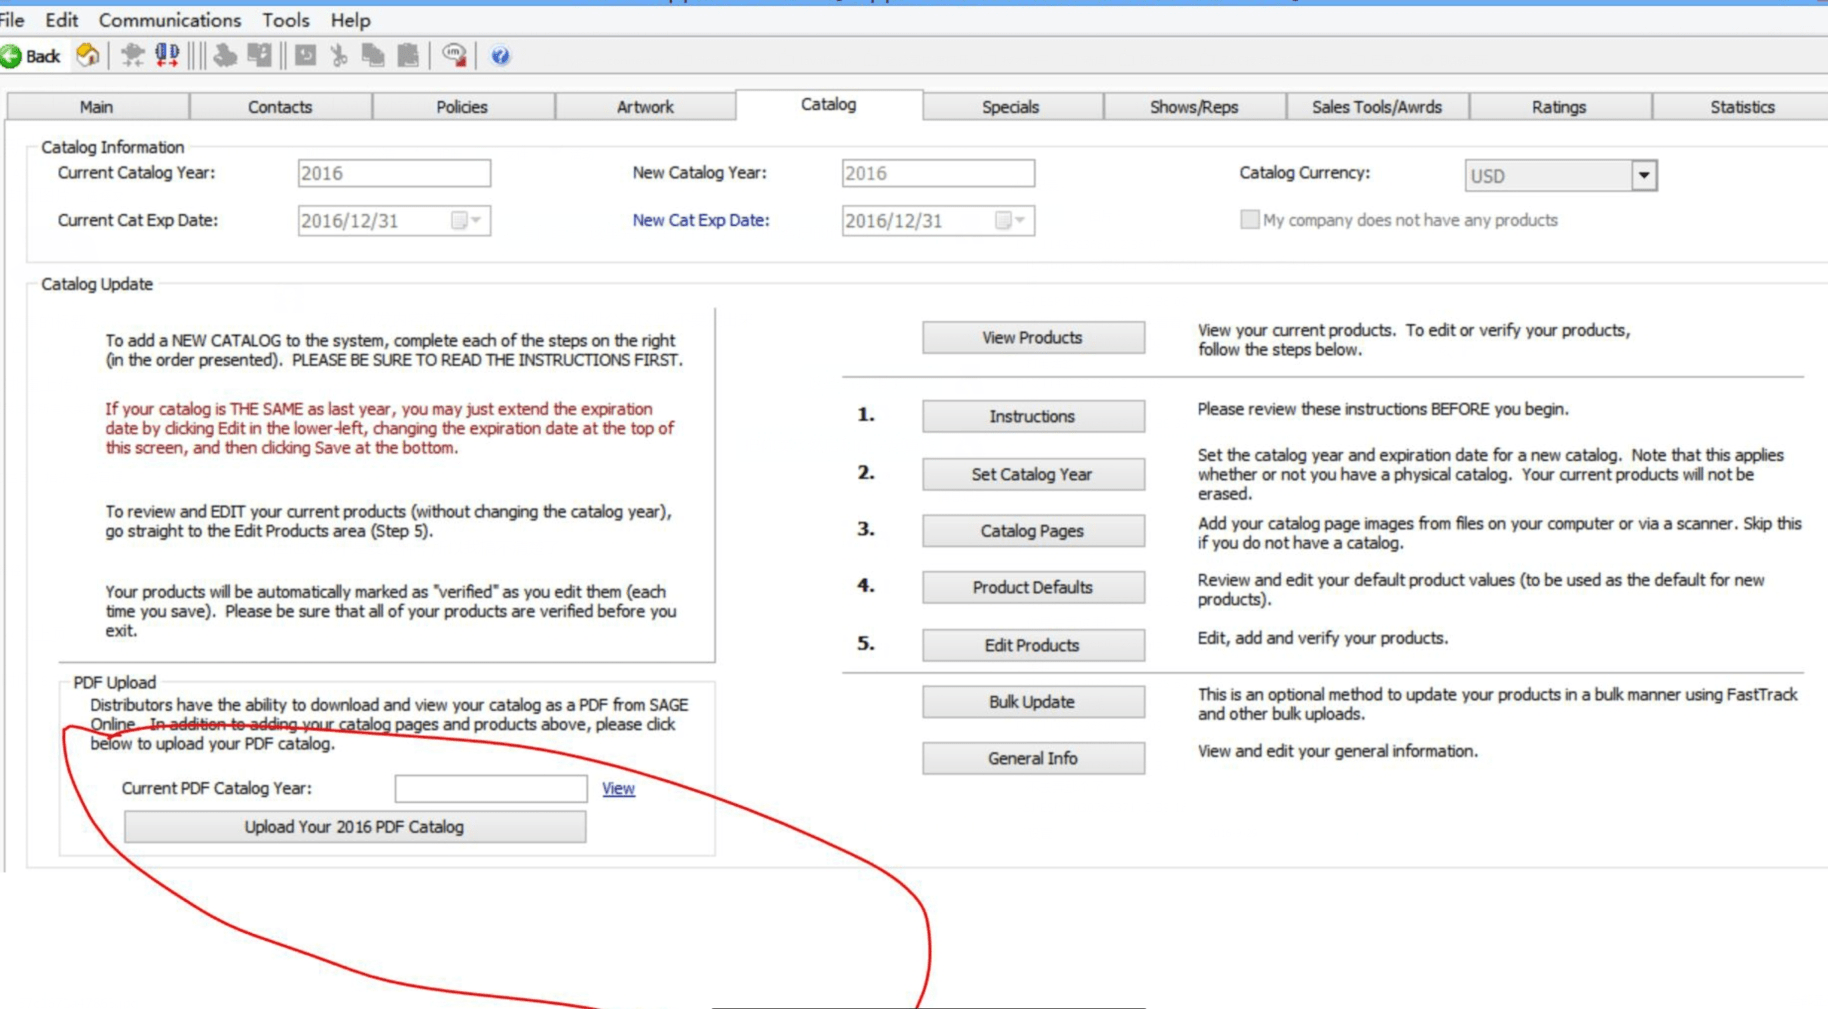Screen dimensions: 1828x1009
Task: Click the Copy toolbar icon
Action: tap(373, 55)
